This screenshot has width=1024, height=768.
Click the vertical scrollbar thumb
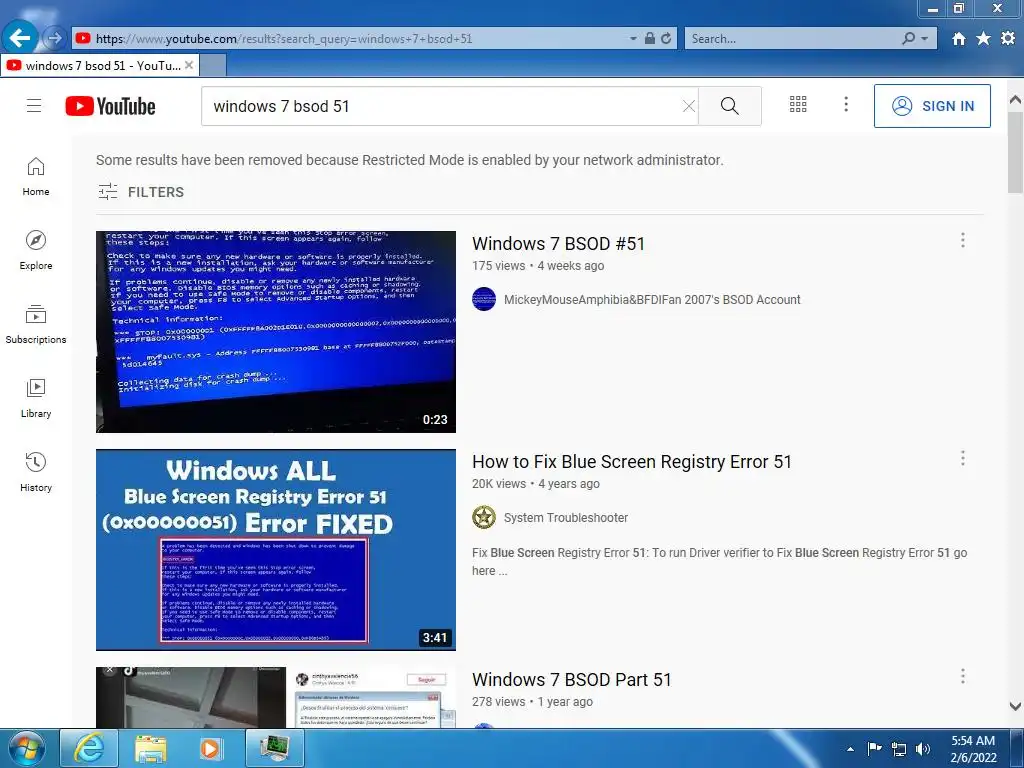tap(1015, 152)
